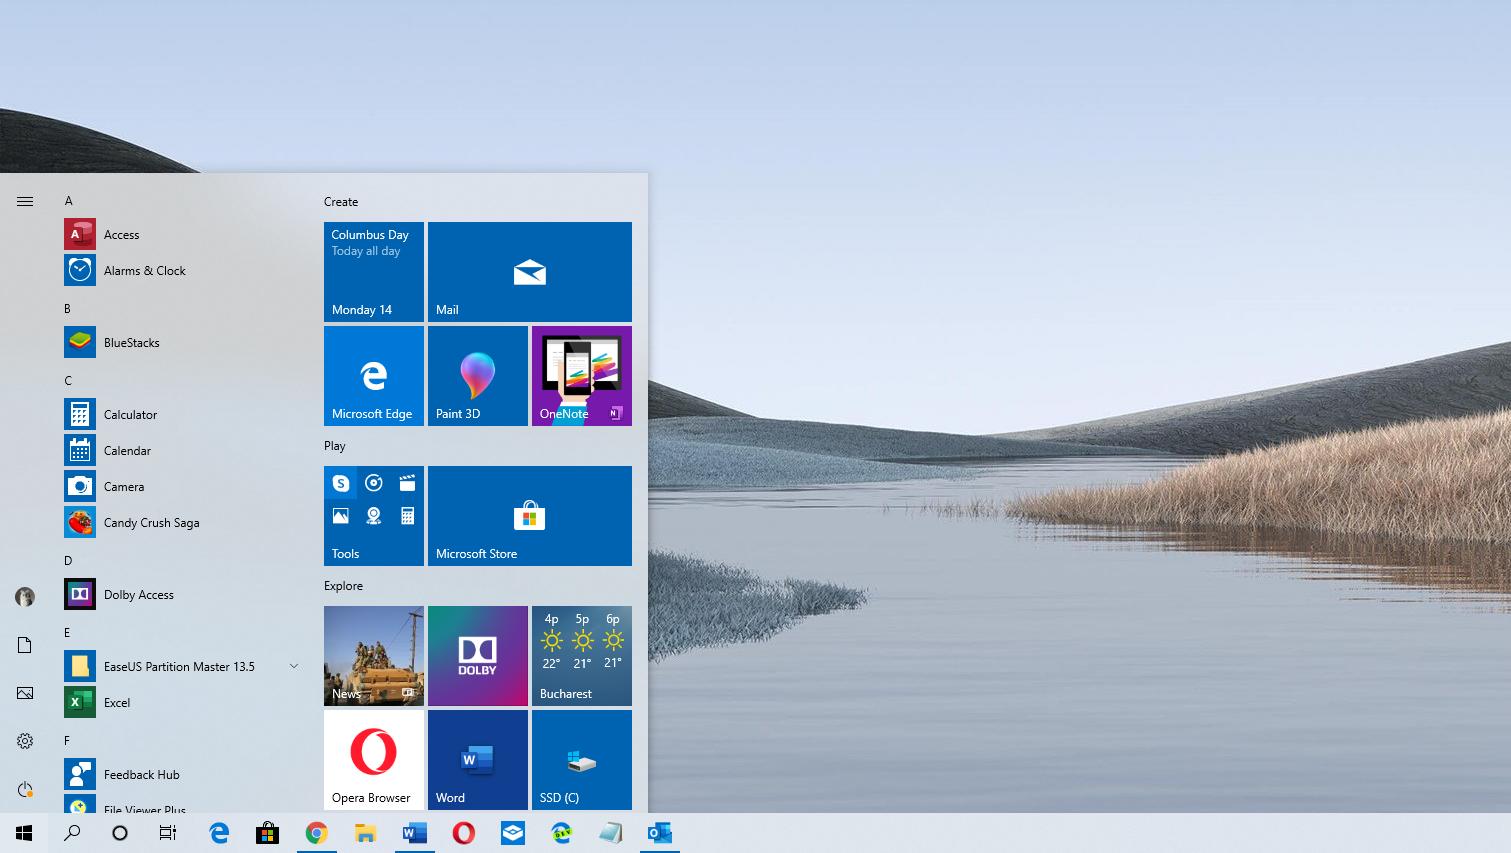Click the Play group header
Screen dimensions: 1511x853
tap(335, 446)
